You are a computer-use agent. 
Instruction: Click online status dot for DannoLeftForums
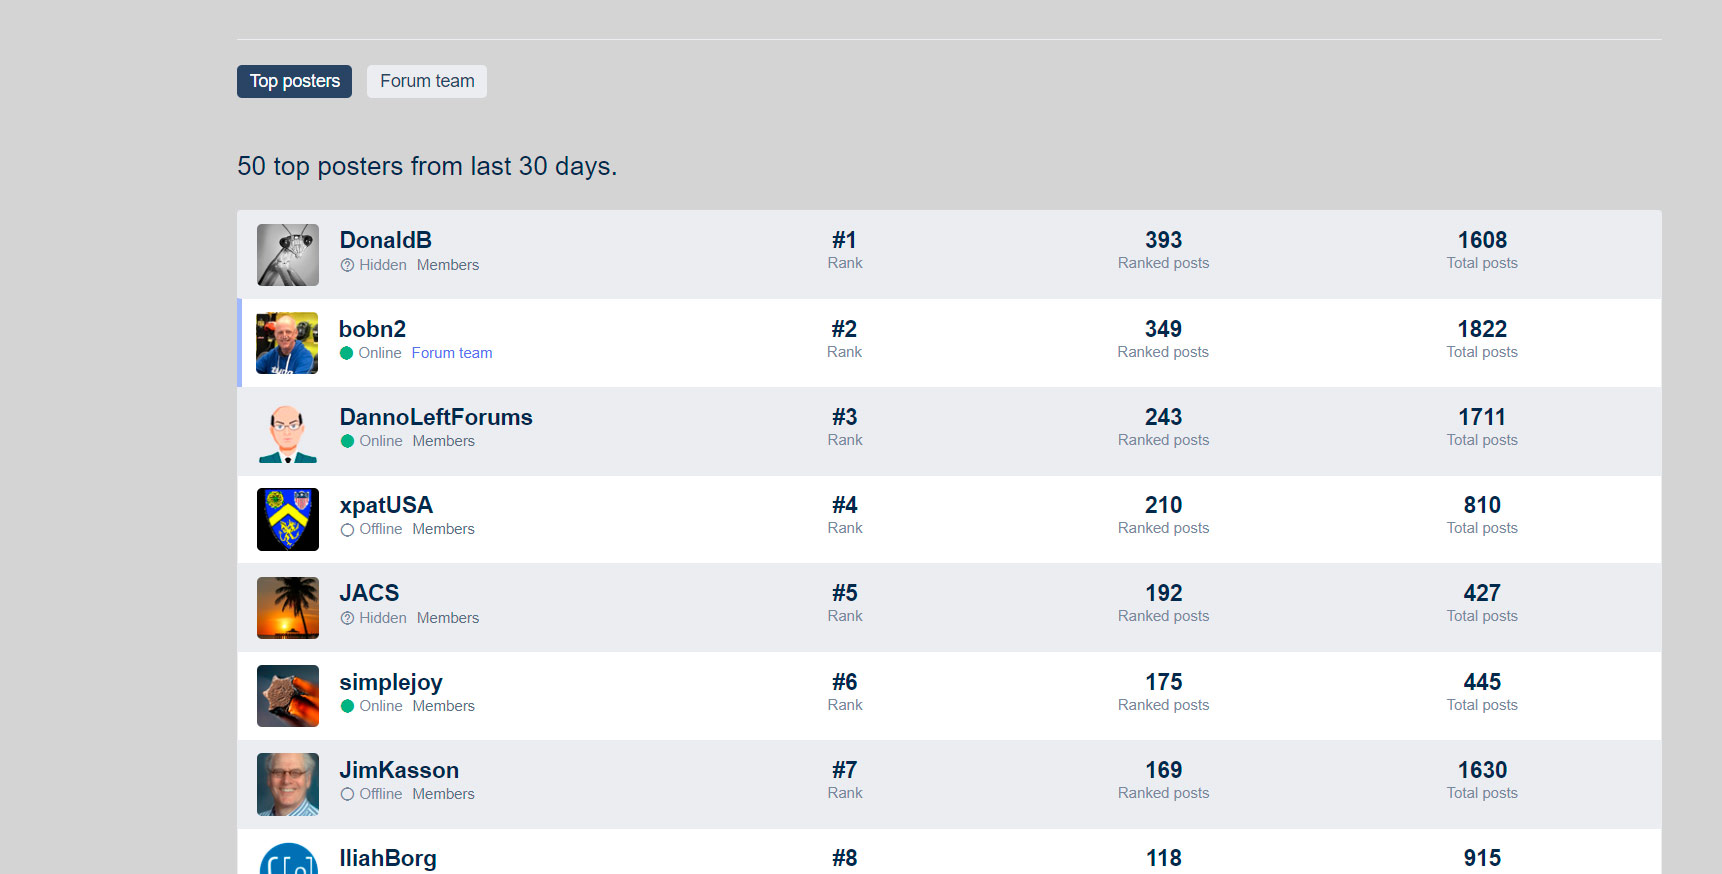(x=347, y=441)
